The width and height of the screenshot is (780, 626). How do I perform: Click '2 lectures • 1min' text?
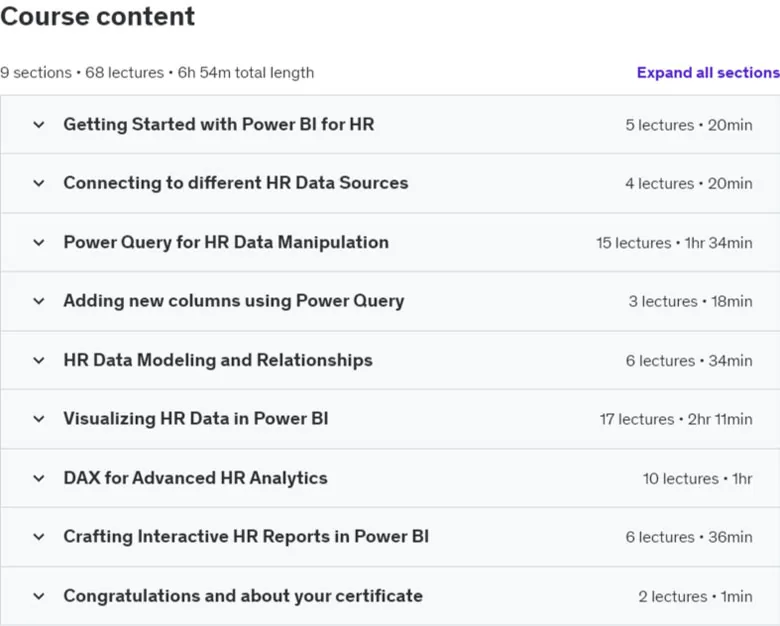[x=695, y=596]
